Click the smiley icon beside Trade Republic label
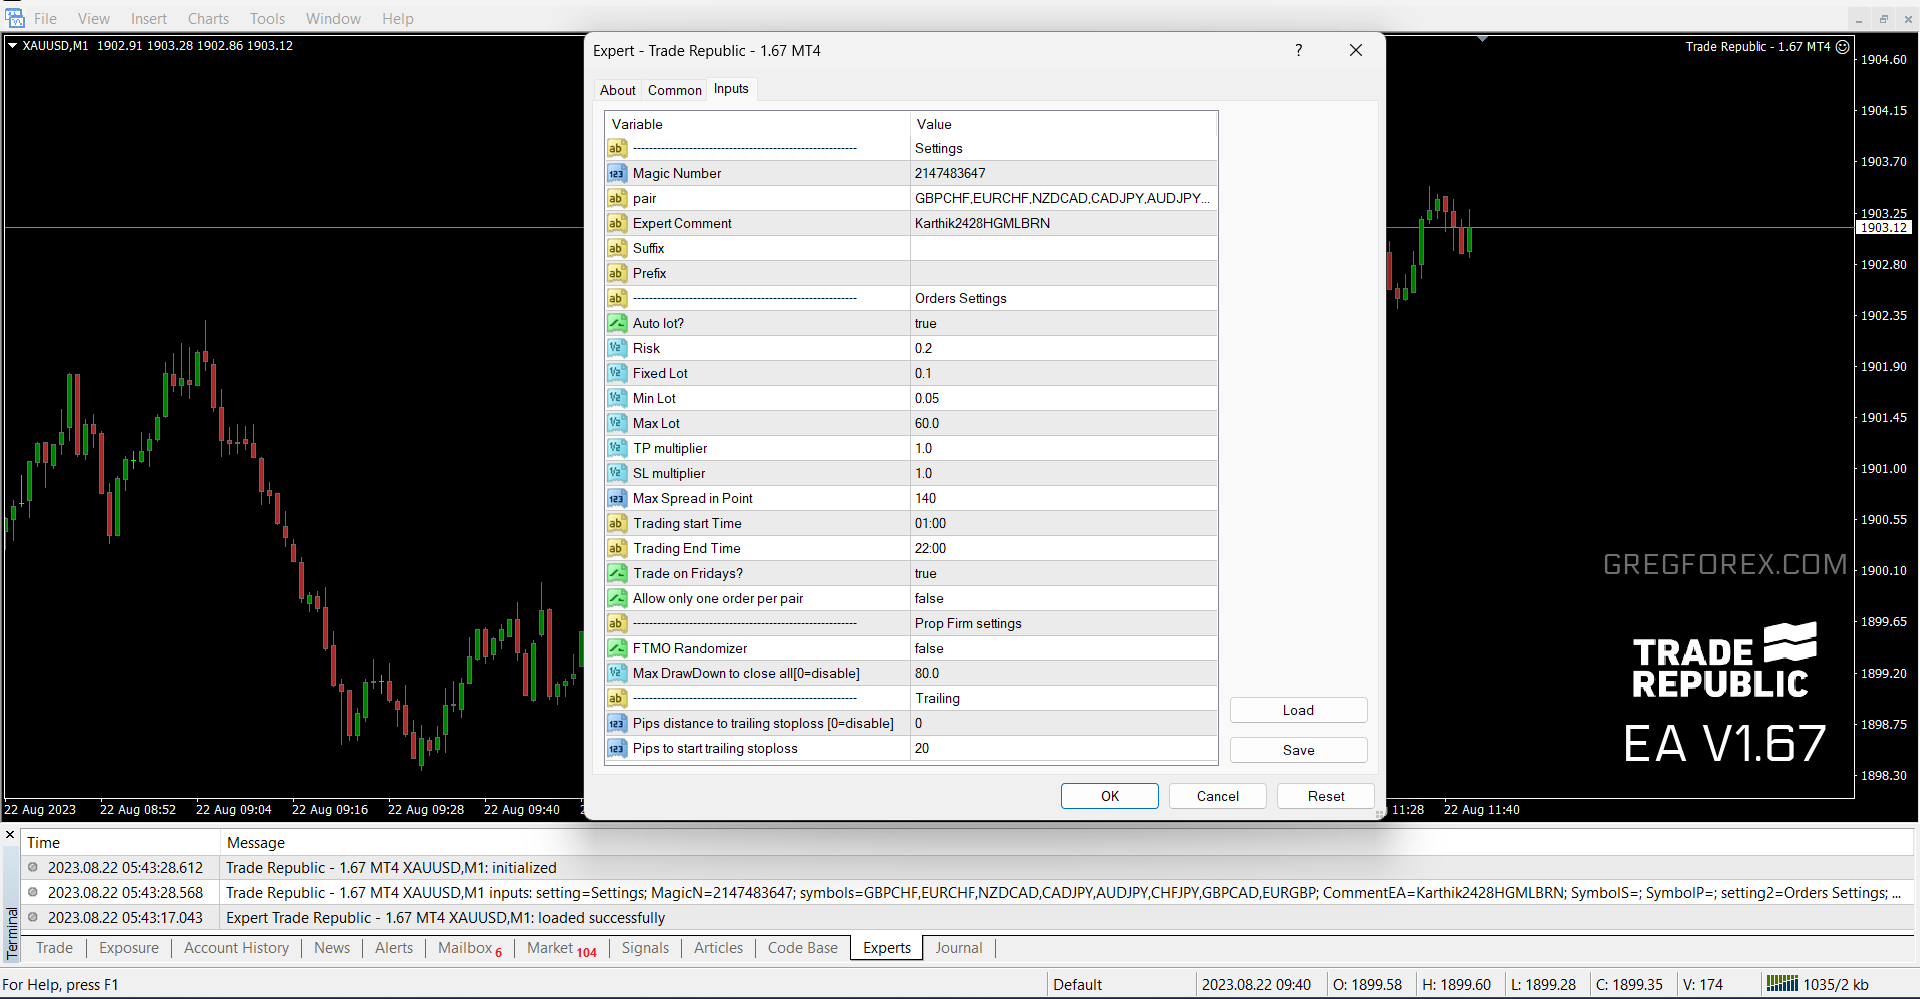Image resolution: width=1920 pixels, height=999 pixels. [1842, 47]
